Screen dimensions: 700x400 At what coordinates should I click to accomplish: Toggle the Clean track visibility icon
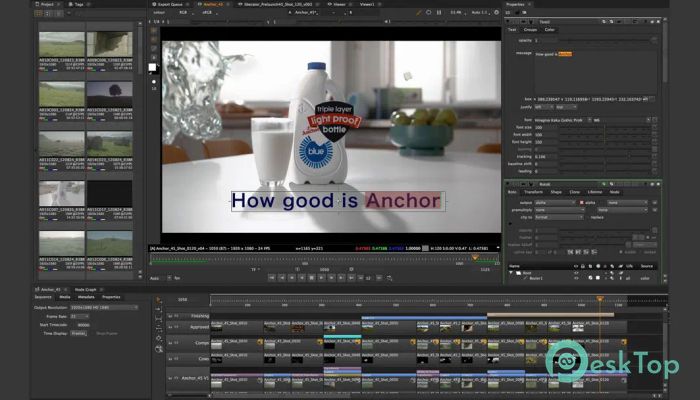click(176, 358)
